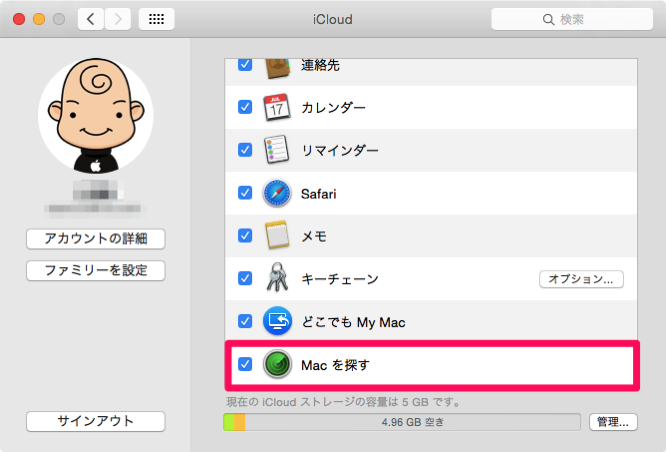Click the iCloud window title
The width and height of the screenshot is (666, 452).
333,20
